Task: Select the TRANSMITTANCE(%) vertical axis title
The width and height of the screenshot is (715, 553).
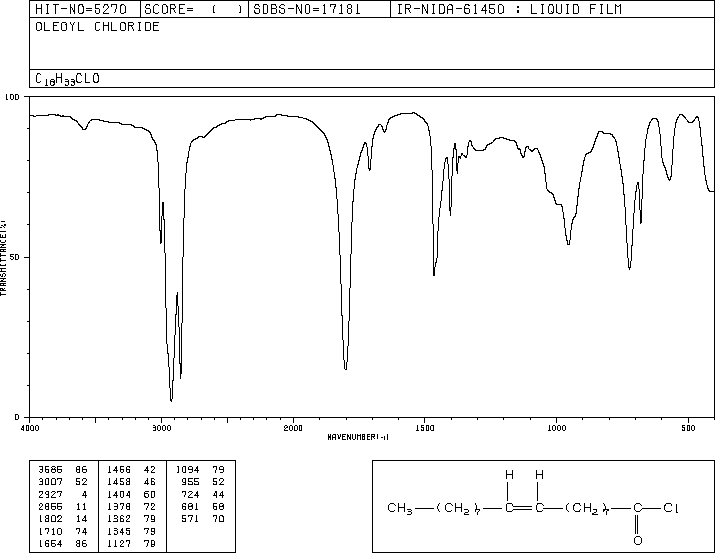Action: point(3,258)
